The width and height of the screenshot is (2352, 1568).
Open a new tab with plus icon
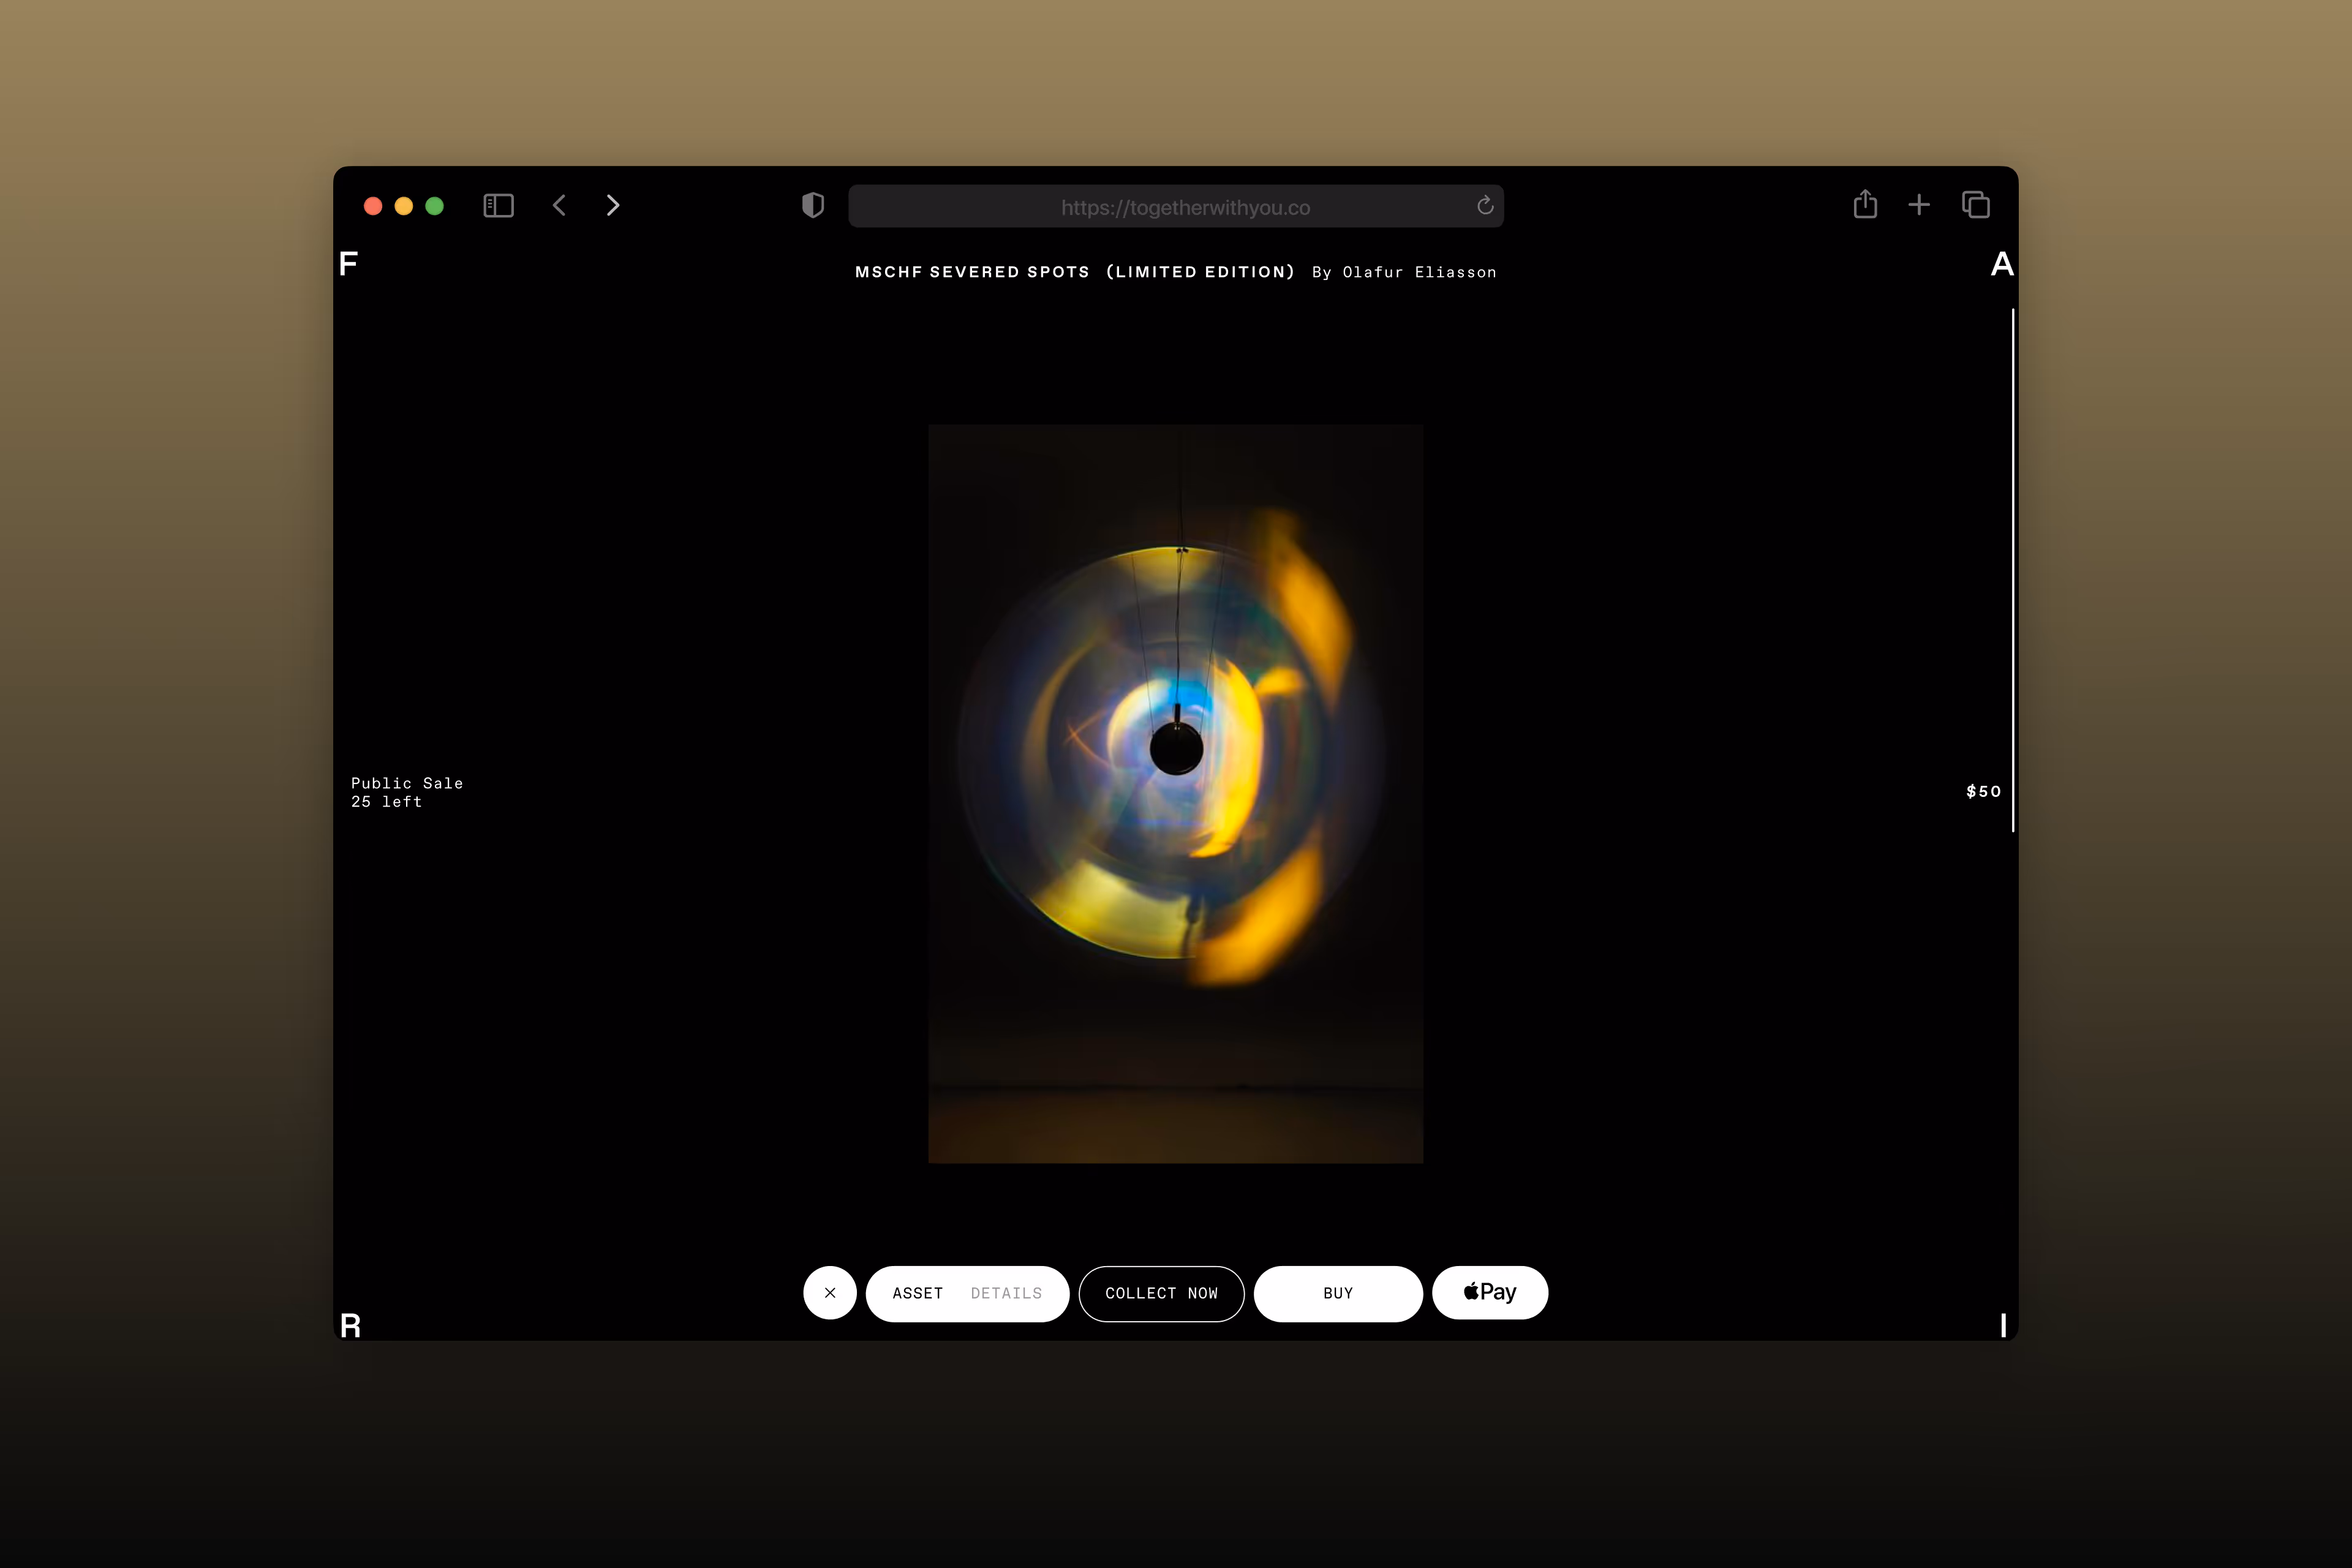click(1919, 205)
